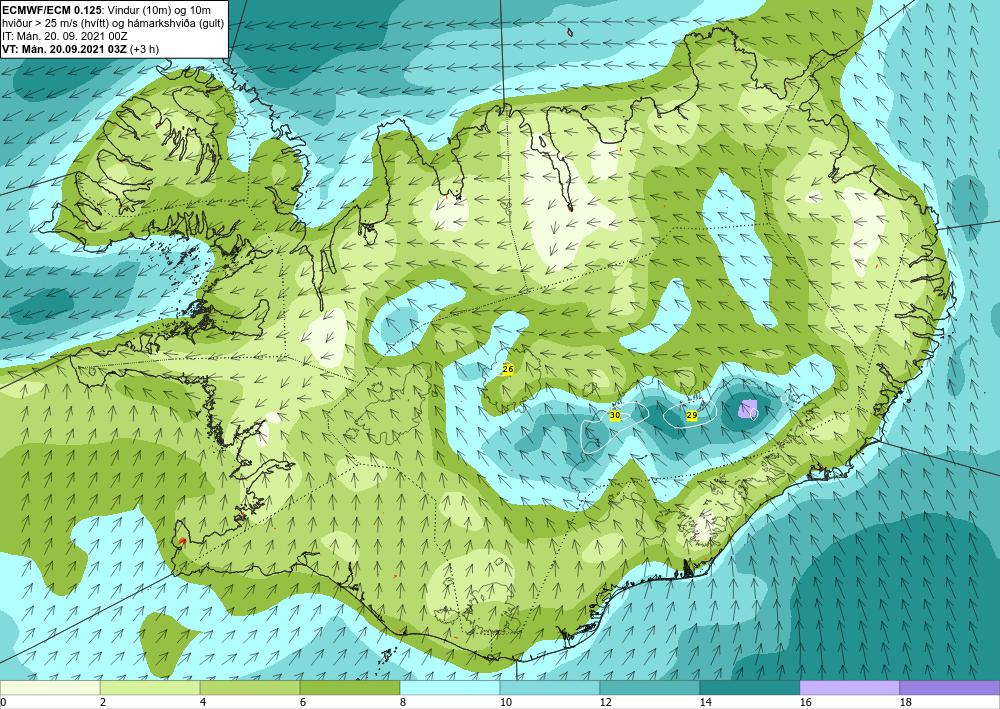This screenshot has height=709, width=1000.
Task: Select the 0–2 m/s palest legend swatch
Action: 50,687
